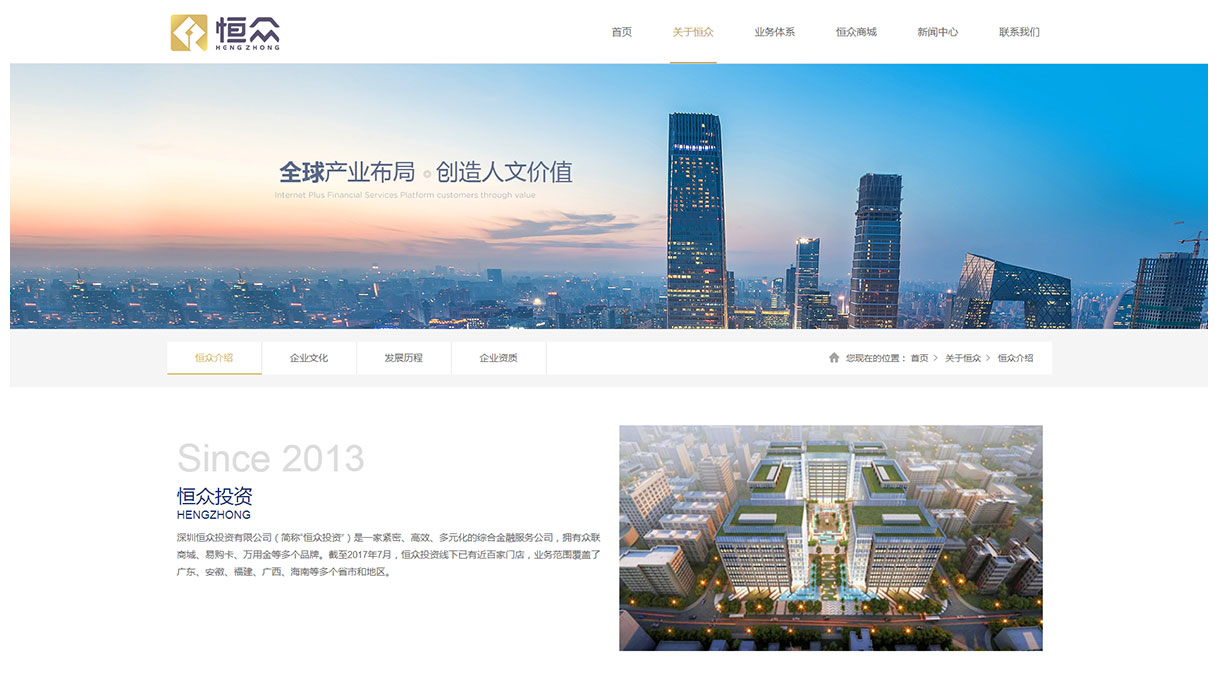This screenshot has height=680, width=1217.
Task: Switch to the 恒众介绍 sub-tab
Action: [214, 358]
